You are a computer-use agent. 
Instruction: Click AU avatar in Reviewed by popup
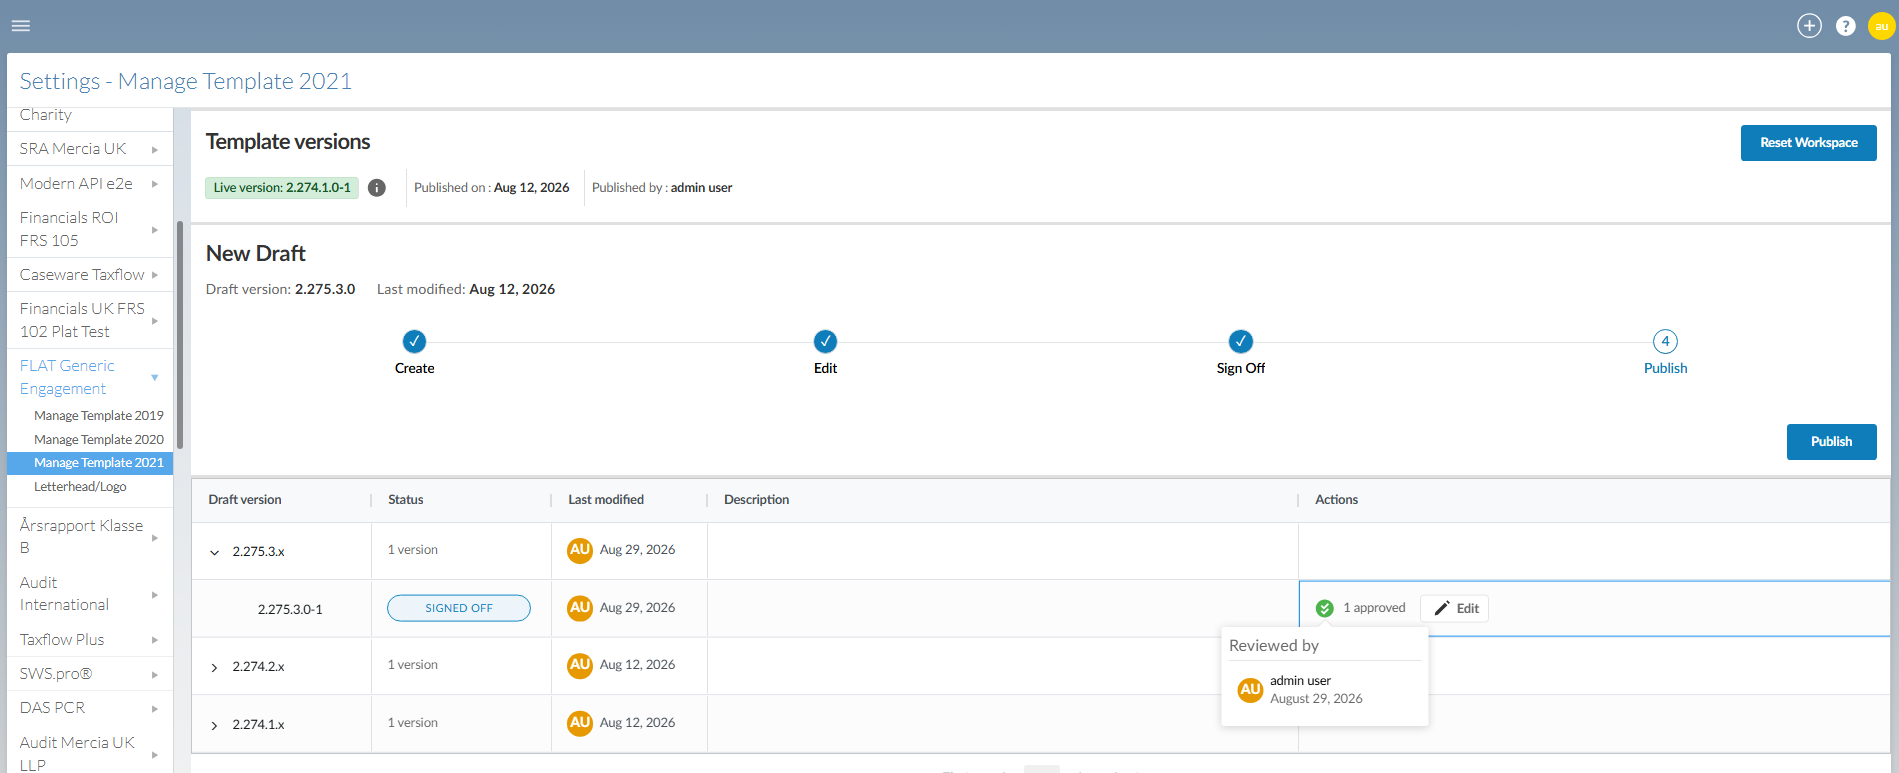(1250, 690)
